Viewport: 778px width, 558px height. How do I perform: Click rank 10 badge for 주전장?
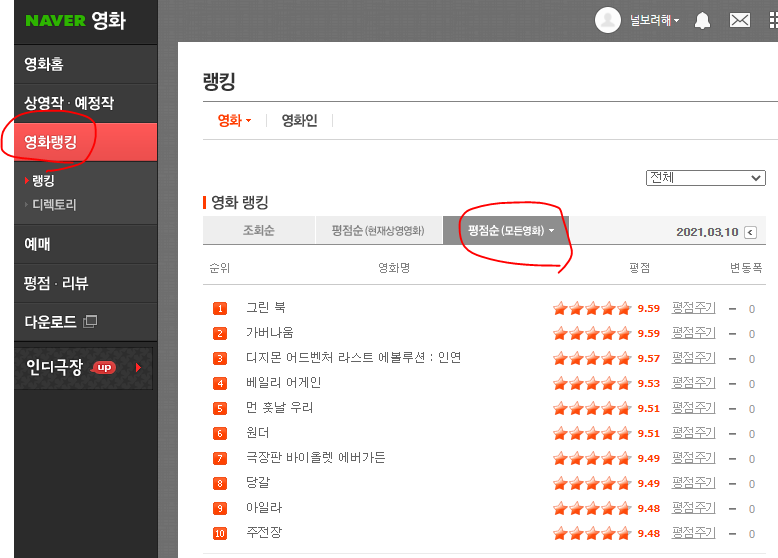(x=220, y=534)
